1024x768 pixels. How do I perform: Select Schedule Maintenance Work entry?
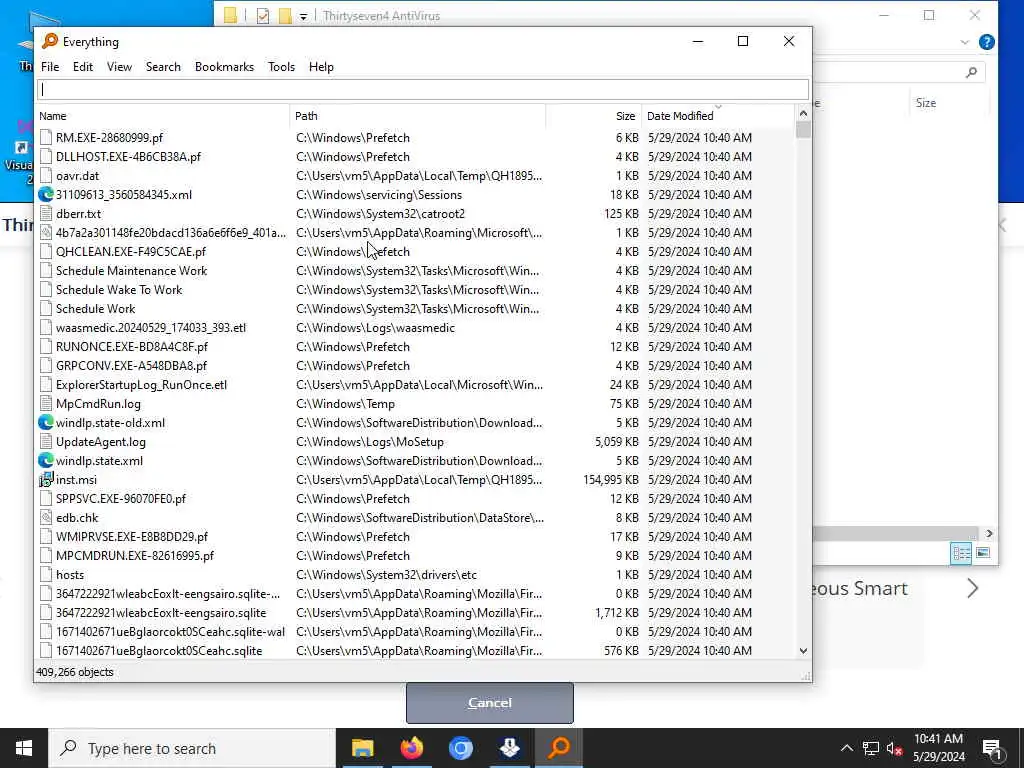(x=131, y=270)
